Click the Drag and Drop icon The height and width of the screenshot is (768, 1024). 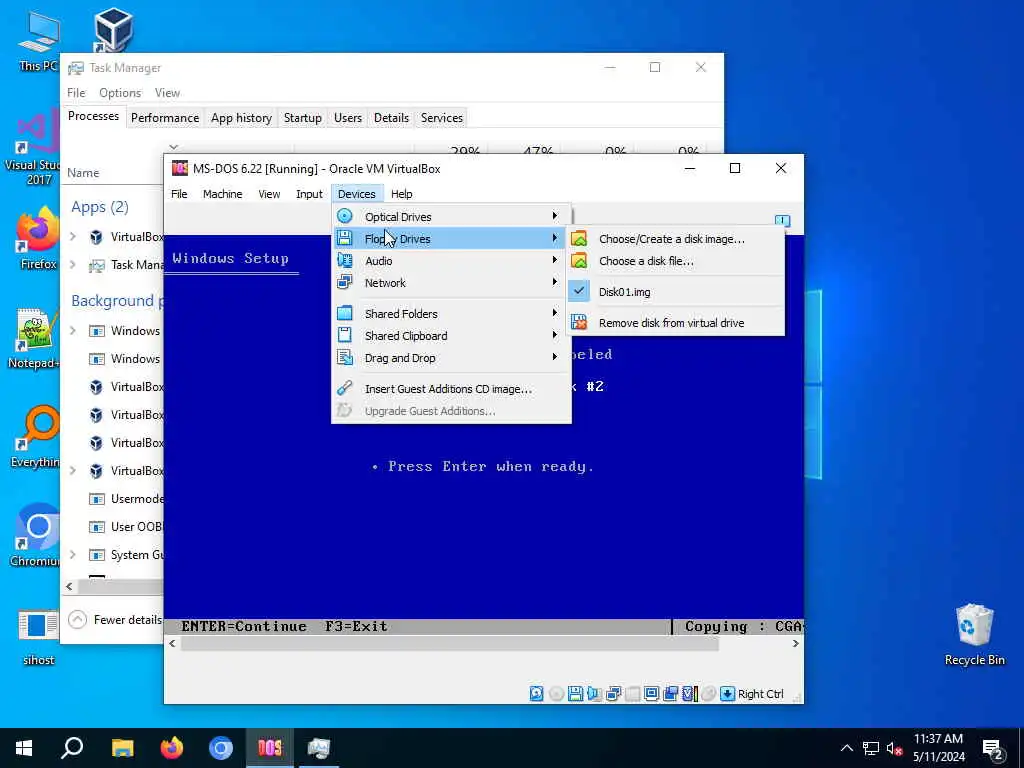(x=344, y=358)
